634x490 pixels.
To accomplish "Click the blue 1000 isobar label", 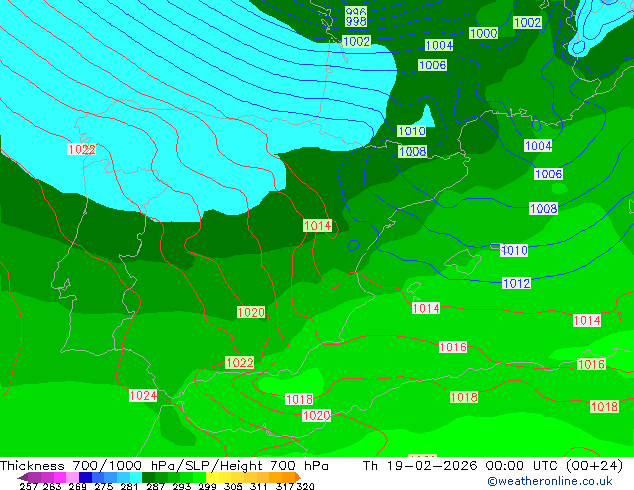I will pyautogui.click(x=483, y=33).
